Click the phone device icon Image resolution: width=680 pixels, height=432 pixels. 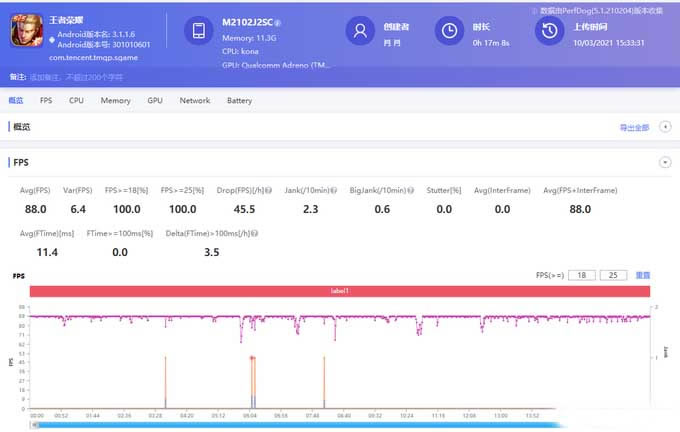200,31
